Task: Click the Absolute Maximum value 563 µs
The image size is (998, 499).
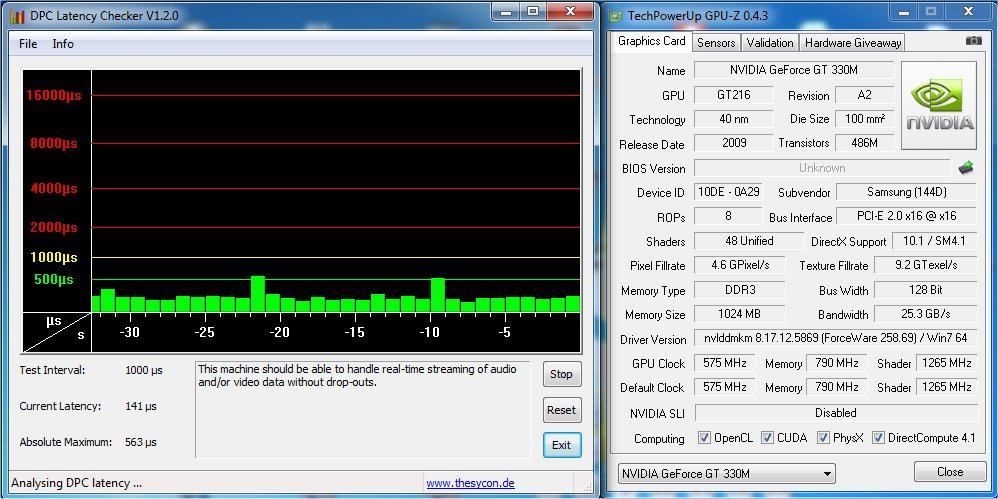Action: click(141, 442)
